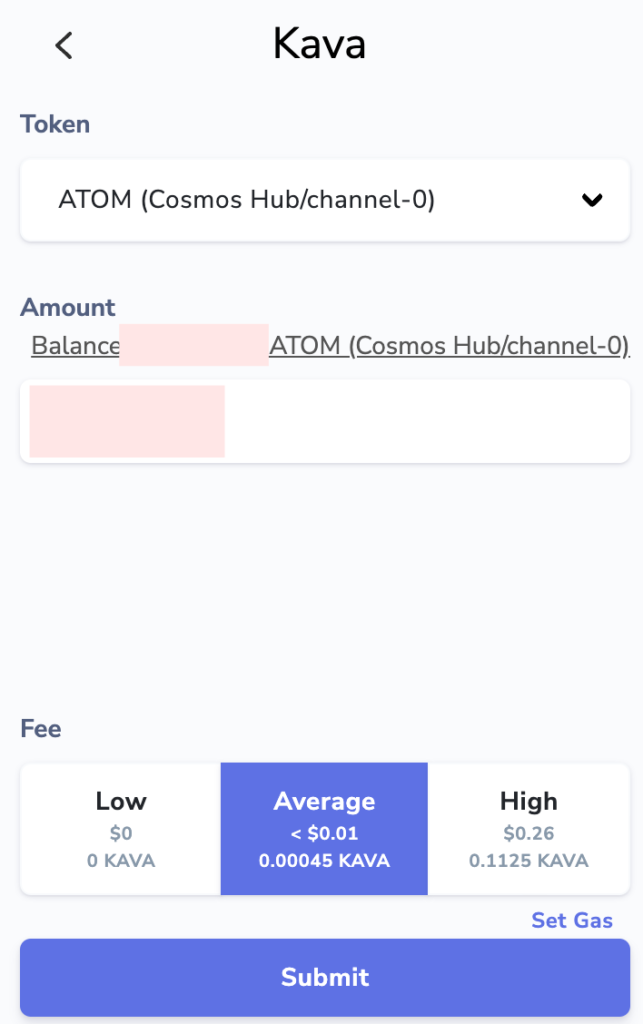Select the Low fee option
Screen dimensions: 643x1024
[120, 828]
